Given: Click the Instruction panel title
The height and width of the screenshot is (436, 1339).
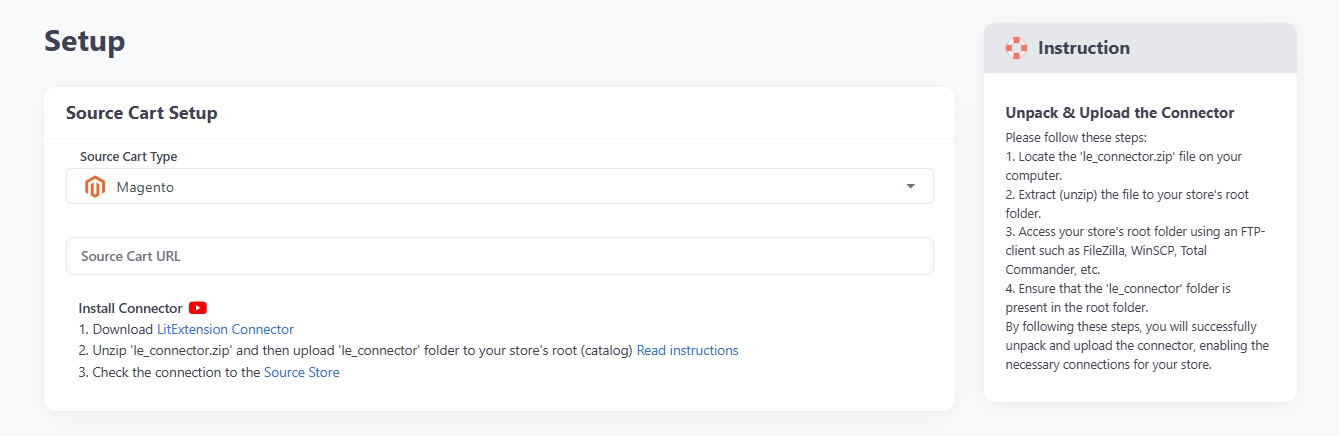Looking at the screenshot, I should coord(1084,48).
